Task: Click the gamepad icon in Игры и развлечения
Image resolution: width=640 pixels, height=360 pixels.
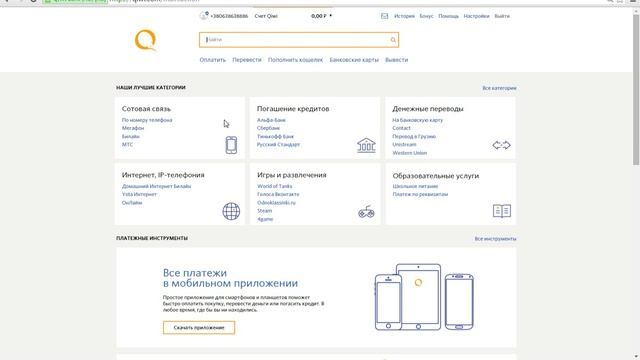Action: tap(366, 212)
